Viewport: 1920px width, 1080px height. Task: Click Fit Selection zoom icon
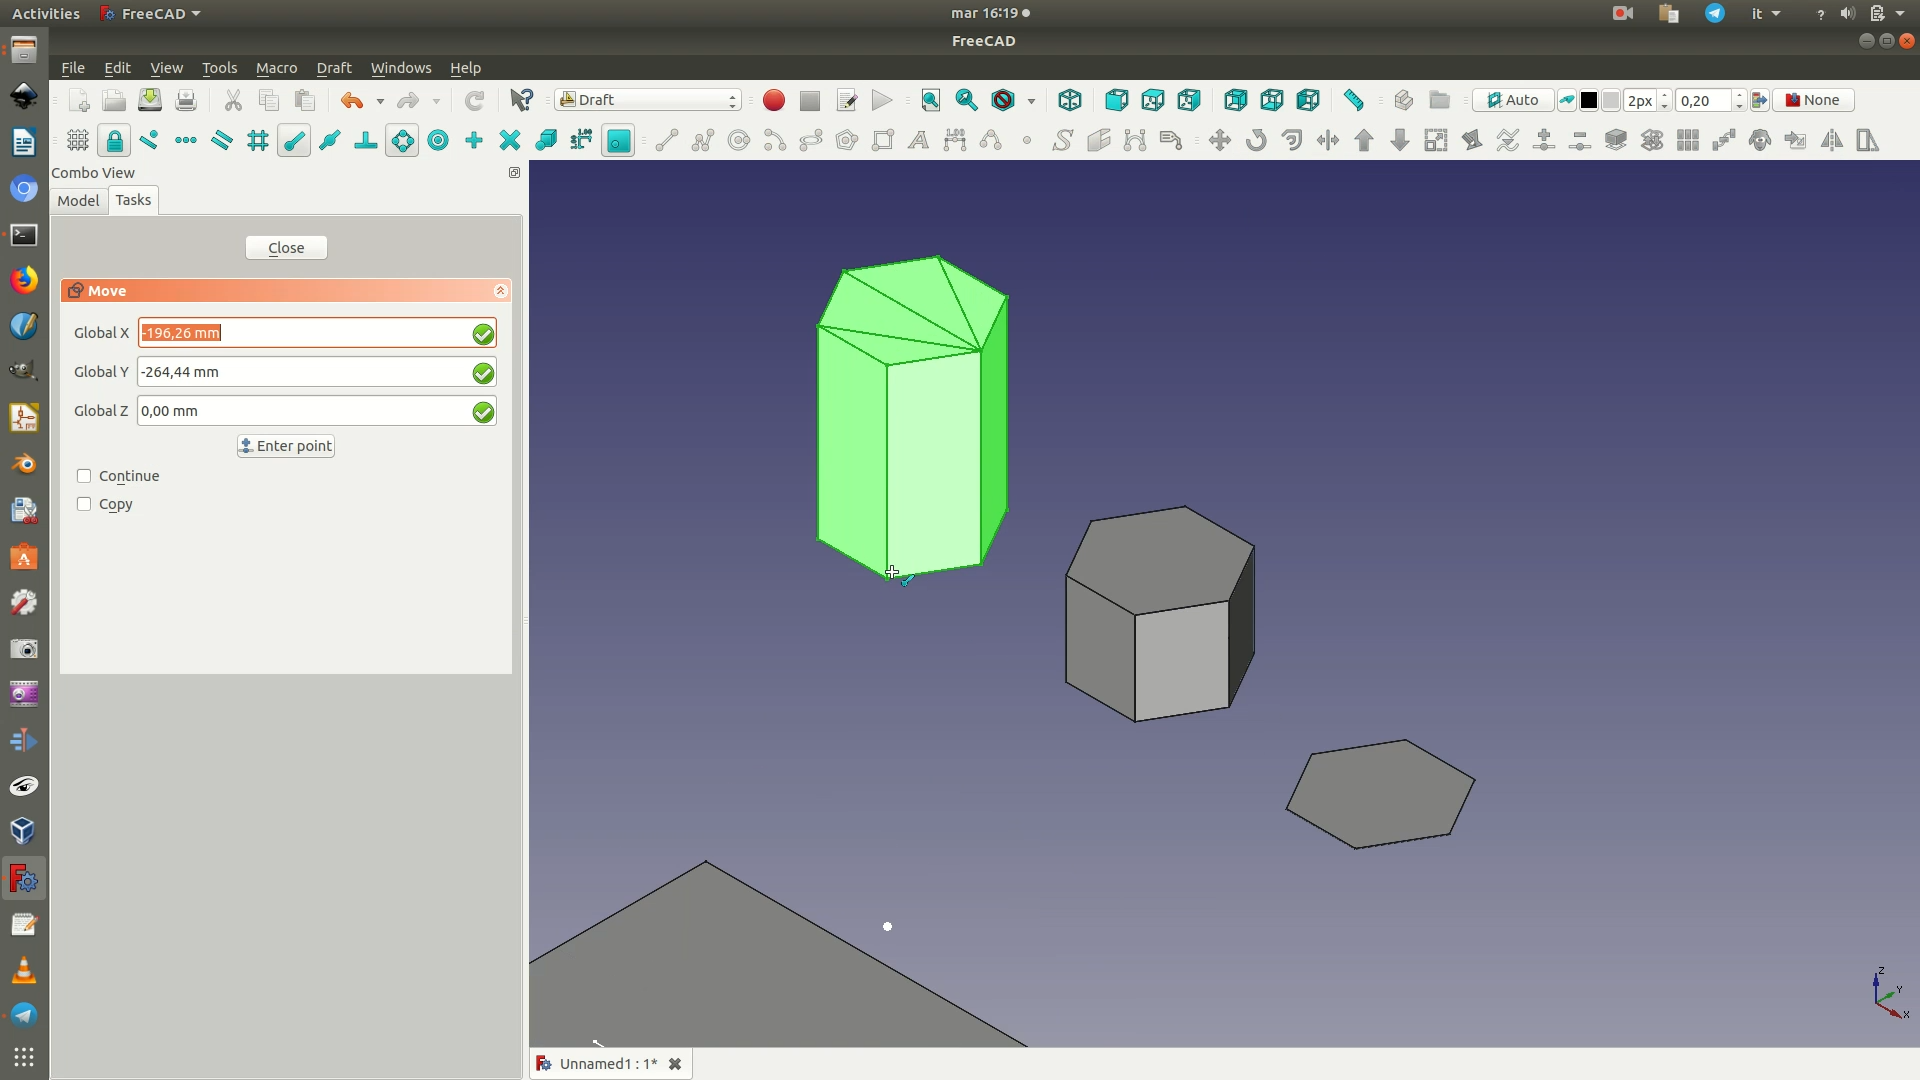point(967,100)
